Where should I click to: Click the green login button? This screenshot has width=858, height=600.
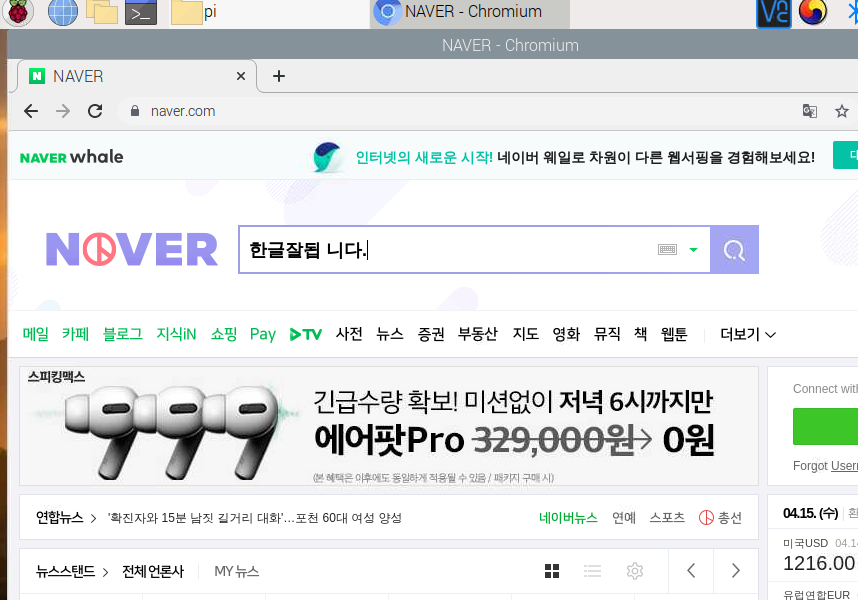825,426
